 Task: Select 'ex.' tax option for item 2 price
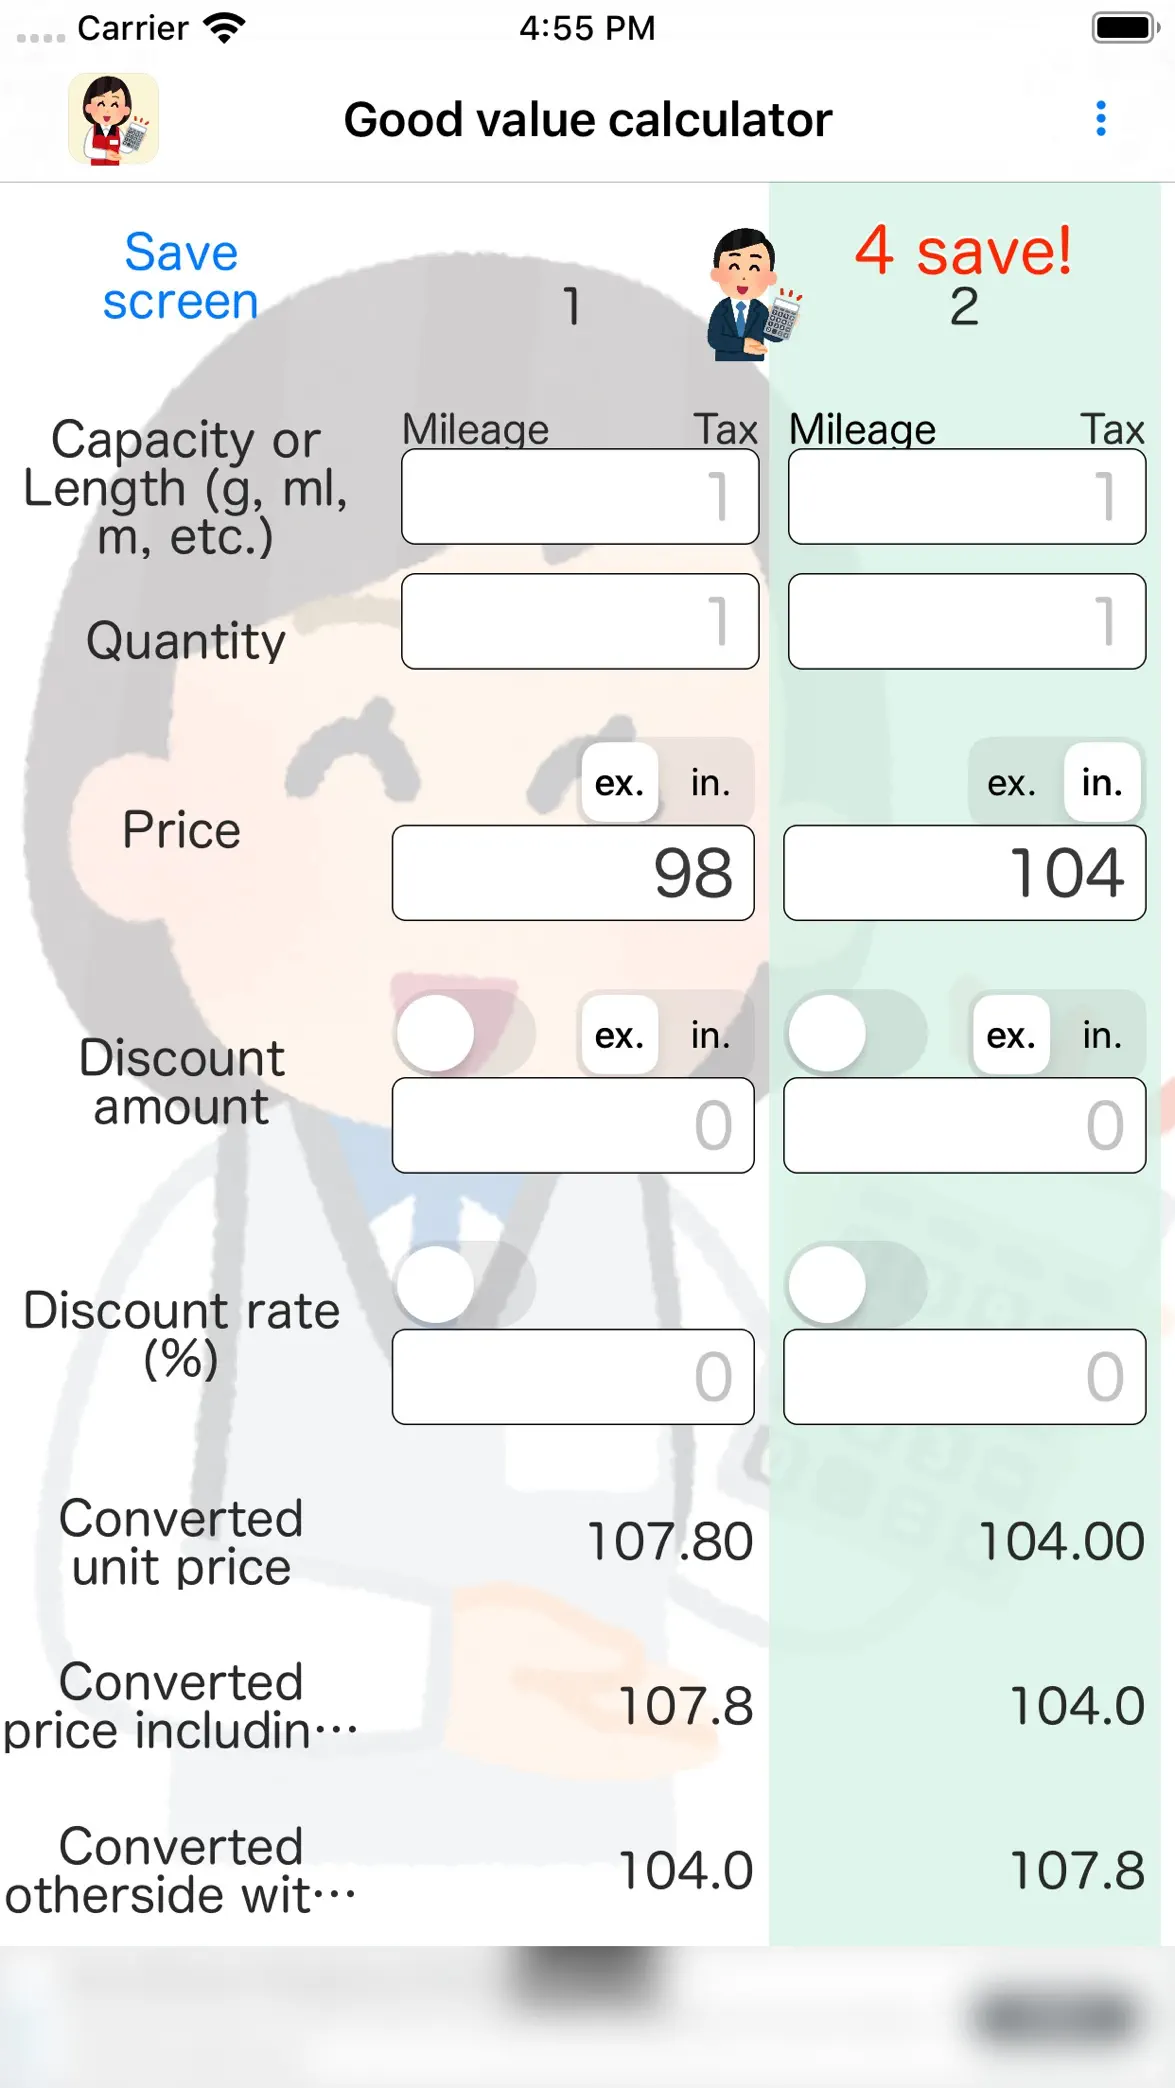tap(1011, 782)
